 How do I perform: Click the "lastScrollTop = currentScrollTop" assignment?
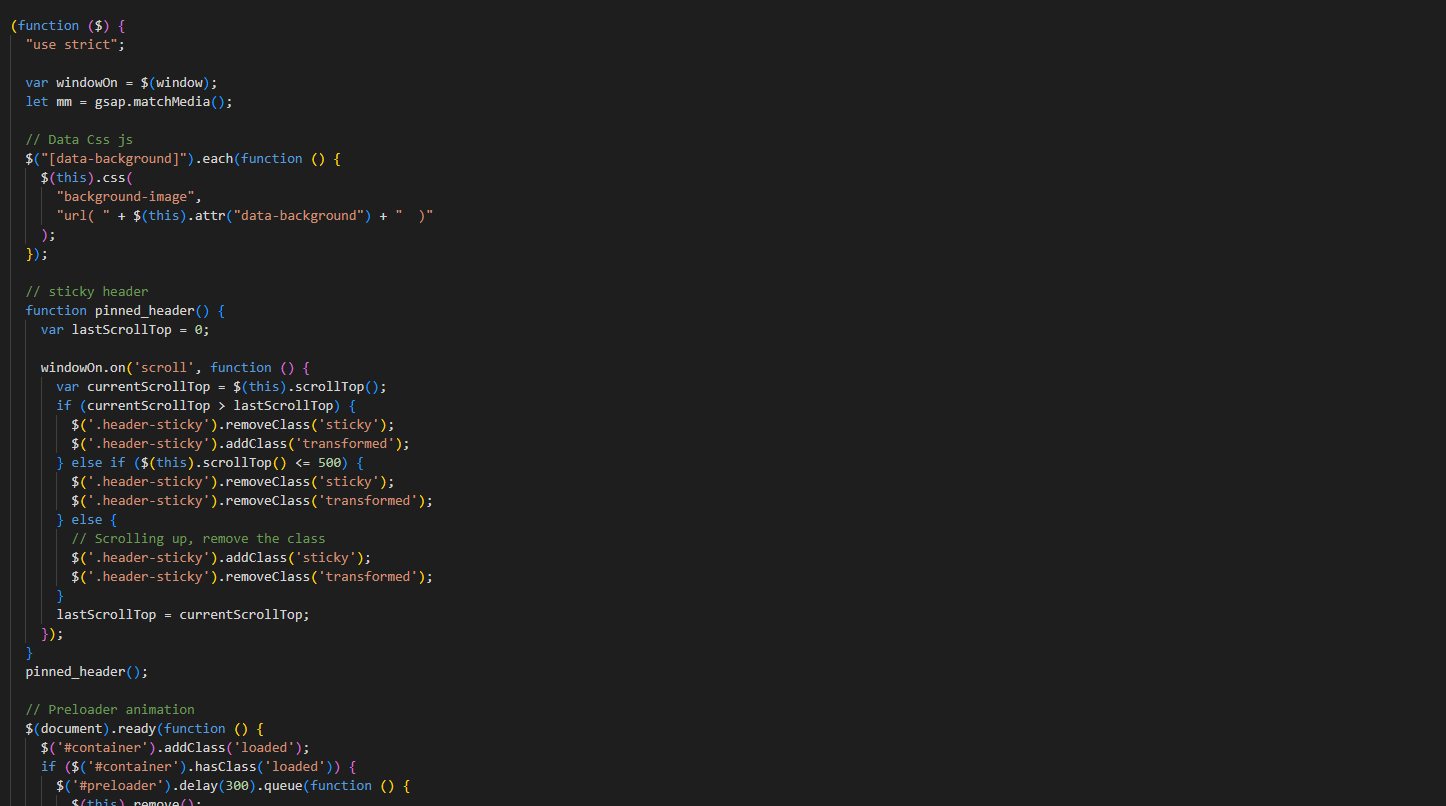[x=182, y=615]
